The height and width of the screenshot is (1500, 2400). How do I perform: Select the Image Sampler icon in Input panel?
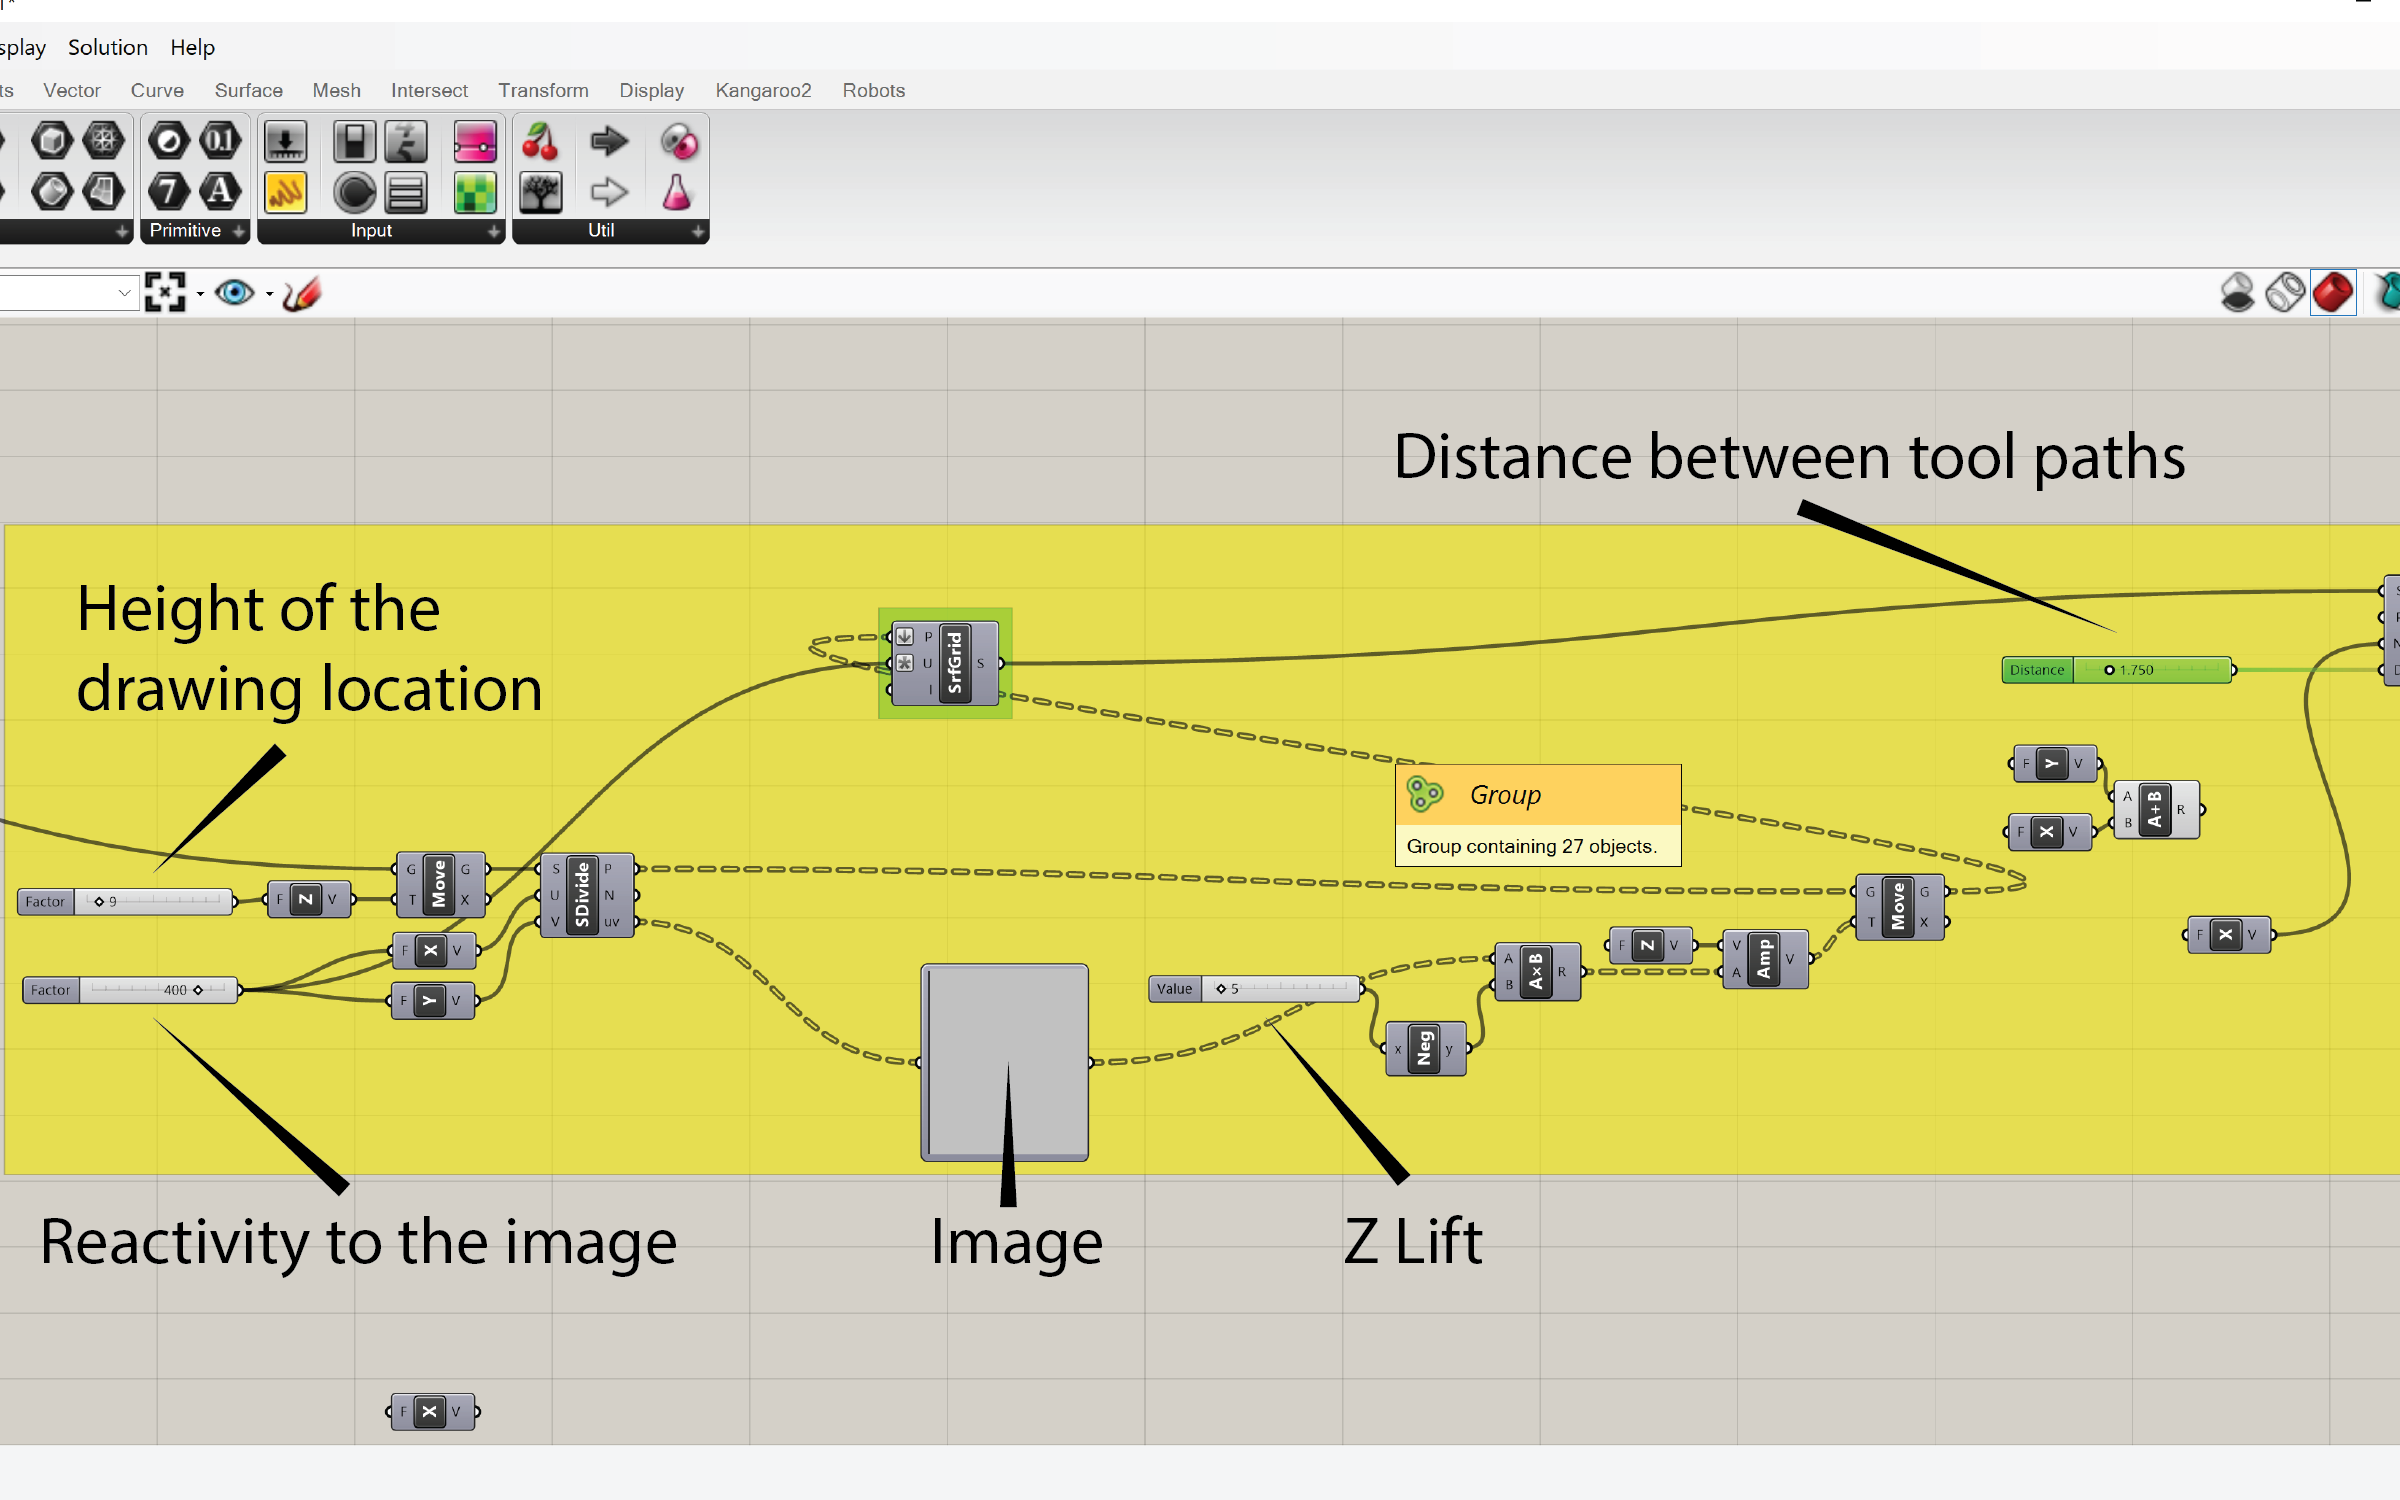(476, 193)
